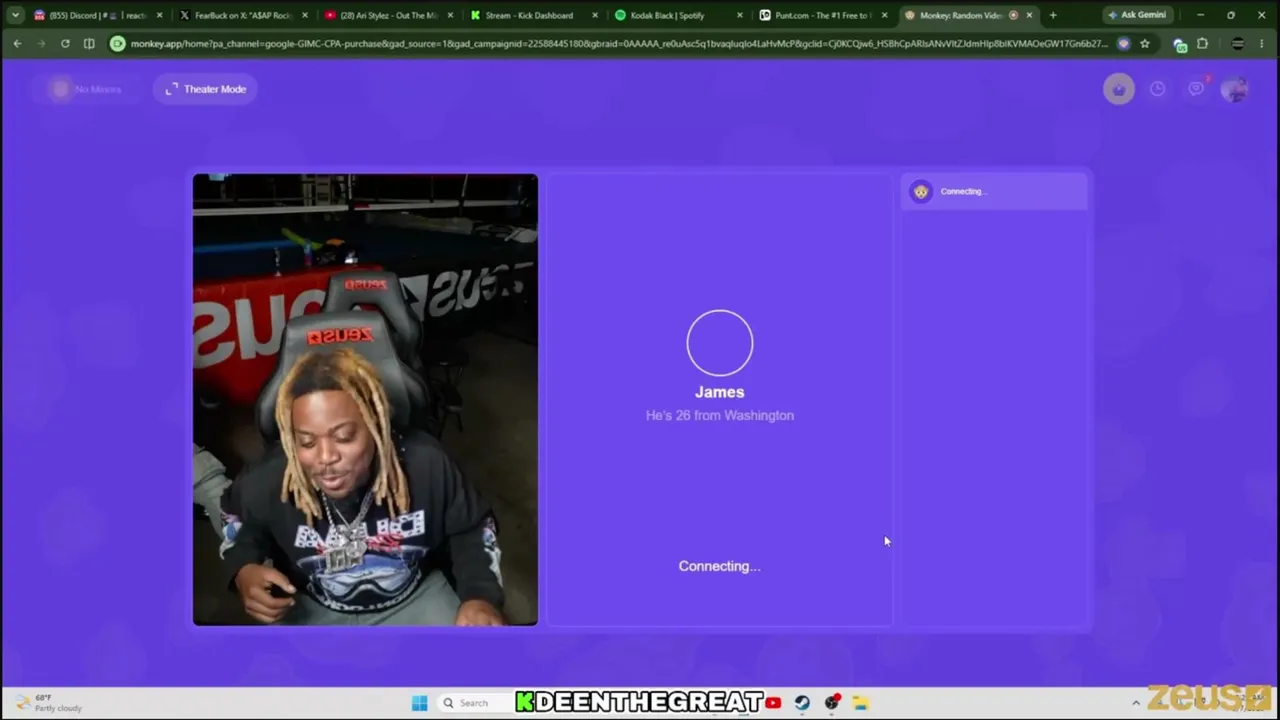Go back to the previous page
Image resolution: width=1280 pixels, height=720 pixels.
17,44
